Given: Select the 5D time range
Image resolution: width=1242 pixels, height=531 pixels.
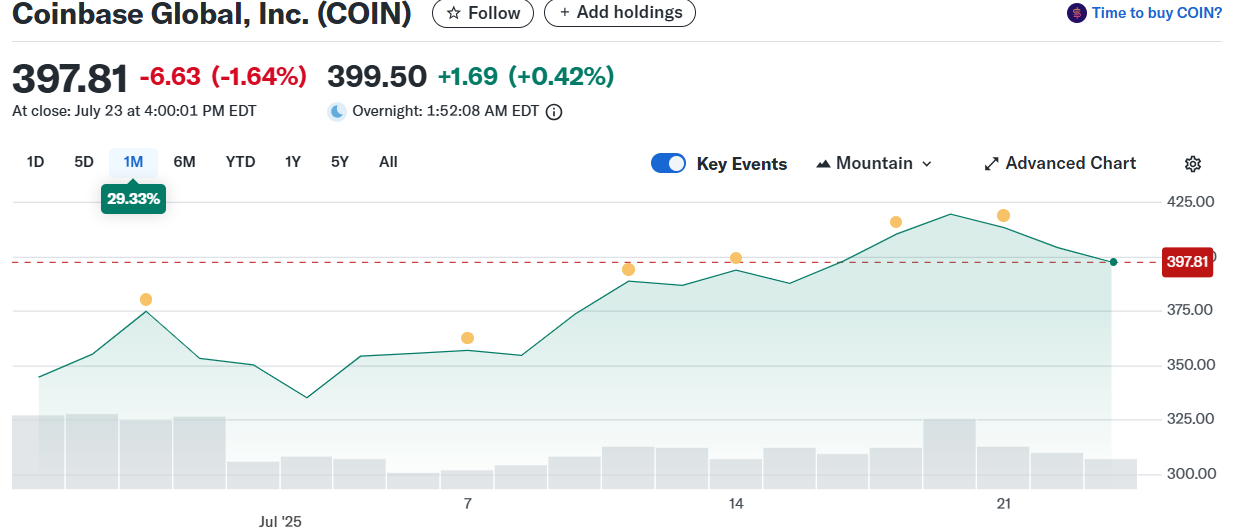Looking at the screenshot, I should tap(84, 162).
